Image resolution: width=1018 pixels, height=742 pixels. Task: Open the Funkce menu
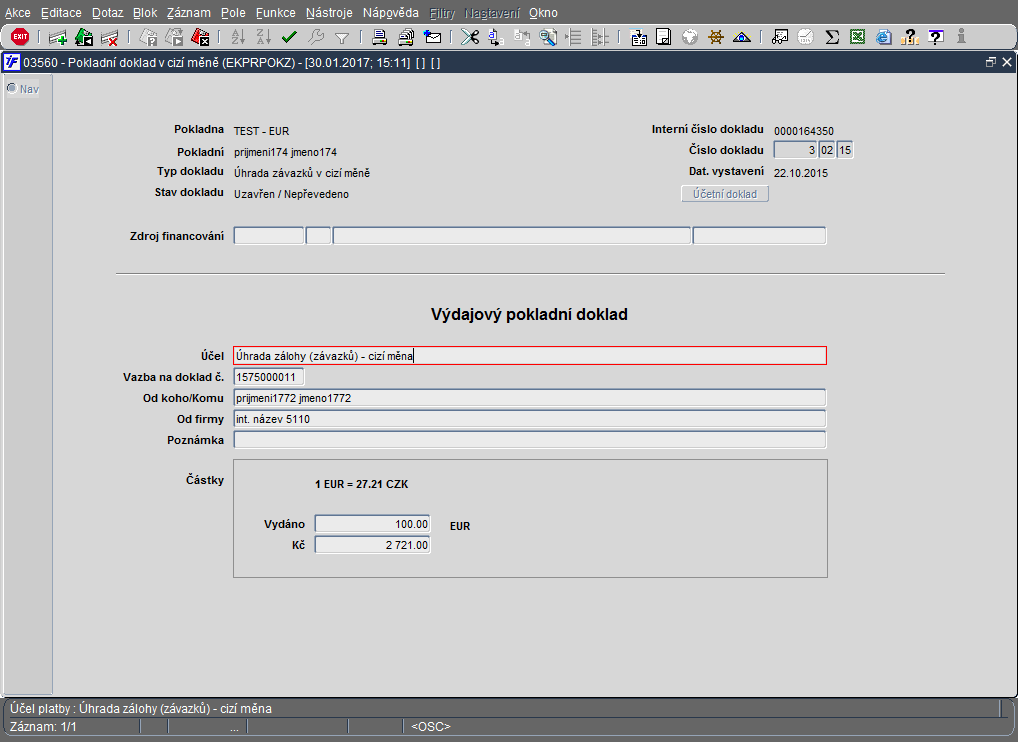pos(275,13)
